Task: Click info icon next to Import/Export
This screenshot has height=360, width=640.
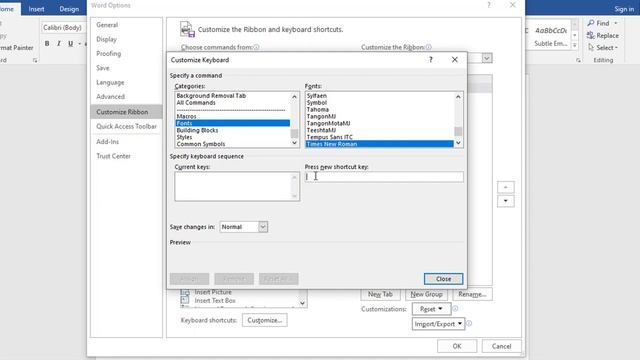Action: click(469, 323)
